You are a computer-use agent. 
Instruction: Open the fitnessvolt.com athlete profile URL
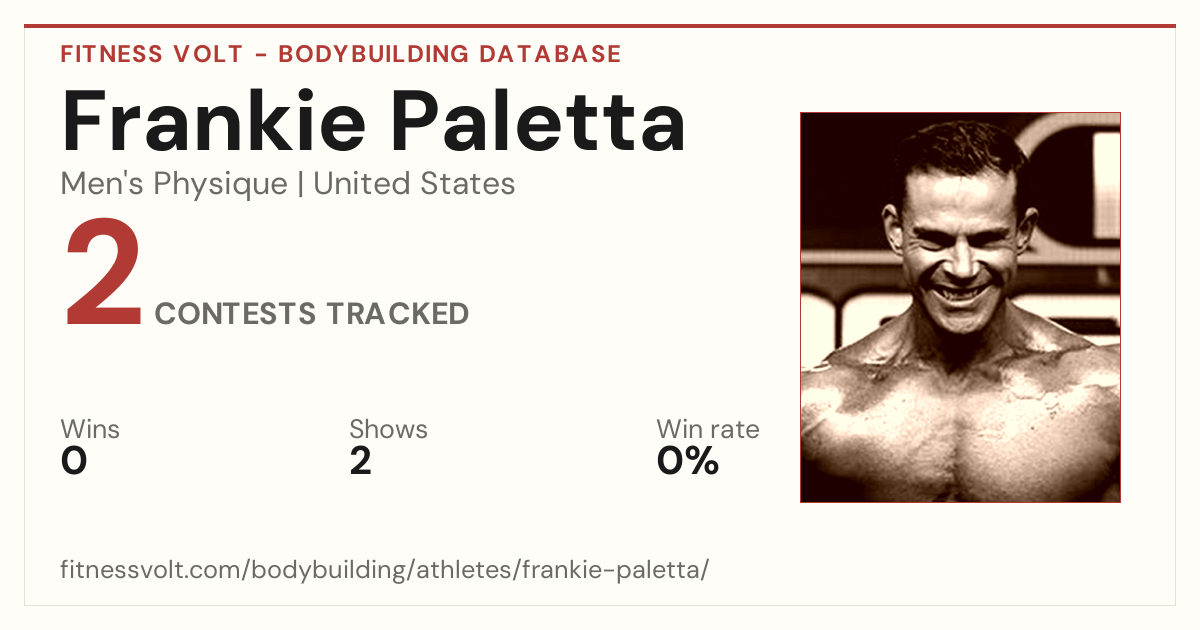point(385,570)
